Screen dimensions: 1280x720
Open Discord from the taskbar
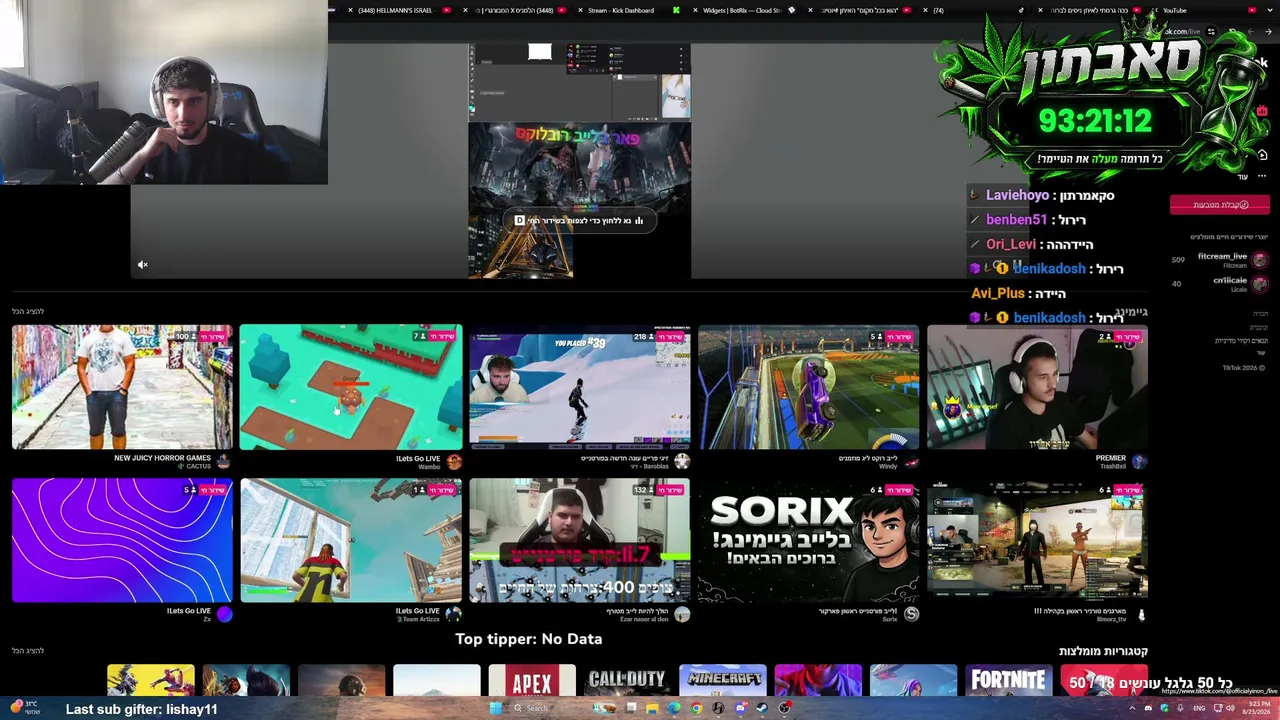click(x=740, y=708)
